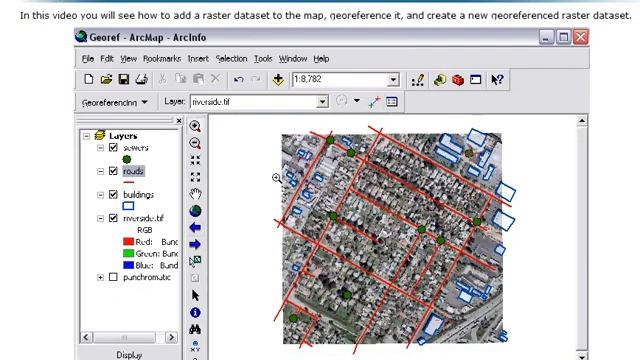Click the Redo arrow icon
640x360 pixels.
[x=256, y=80]
